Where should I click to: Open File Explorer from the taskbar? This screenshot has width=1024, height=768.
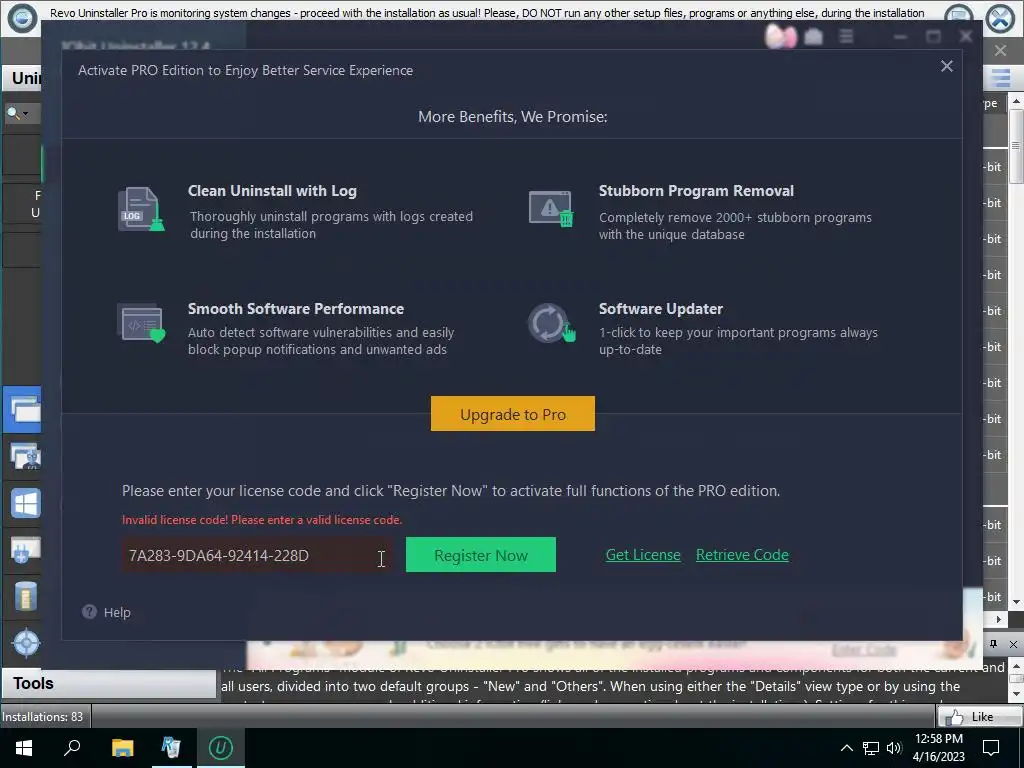point(122,747)
